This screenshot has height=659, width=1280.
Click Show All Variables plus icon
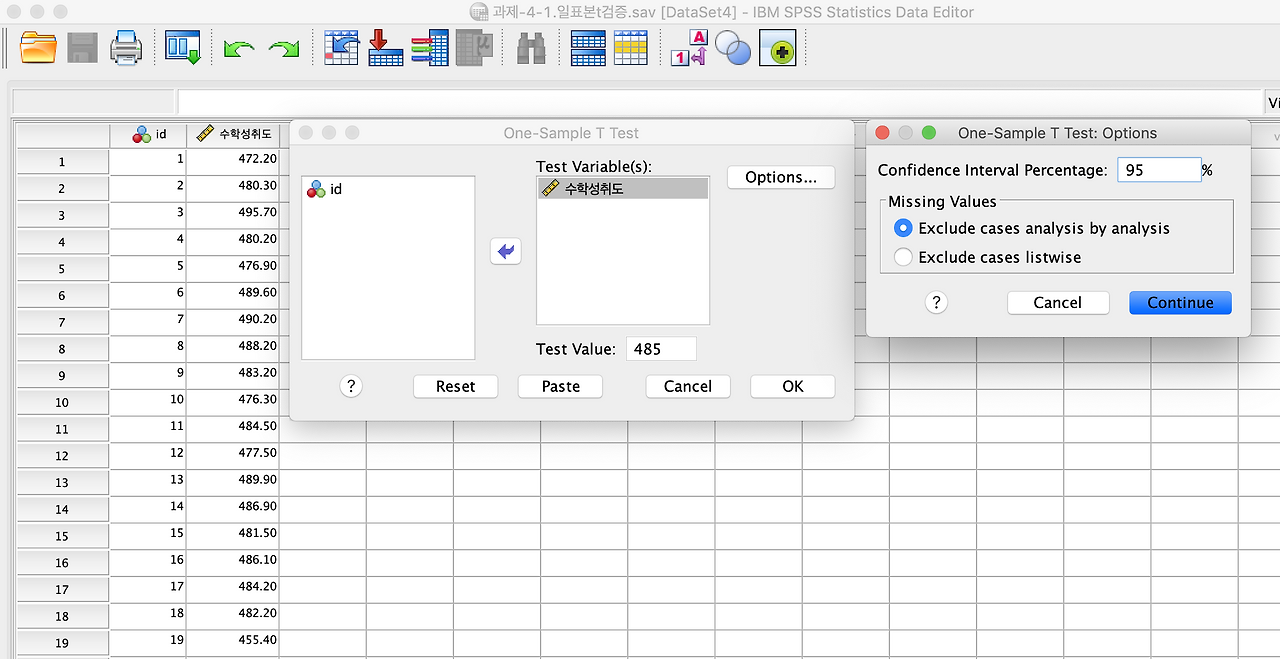tap(777, 47)
